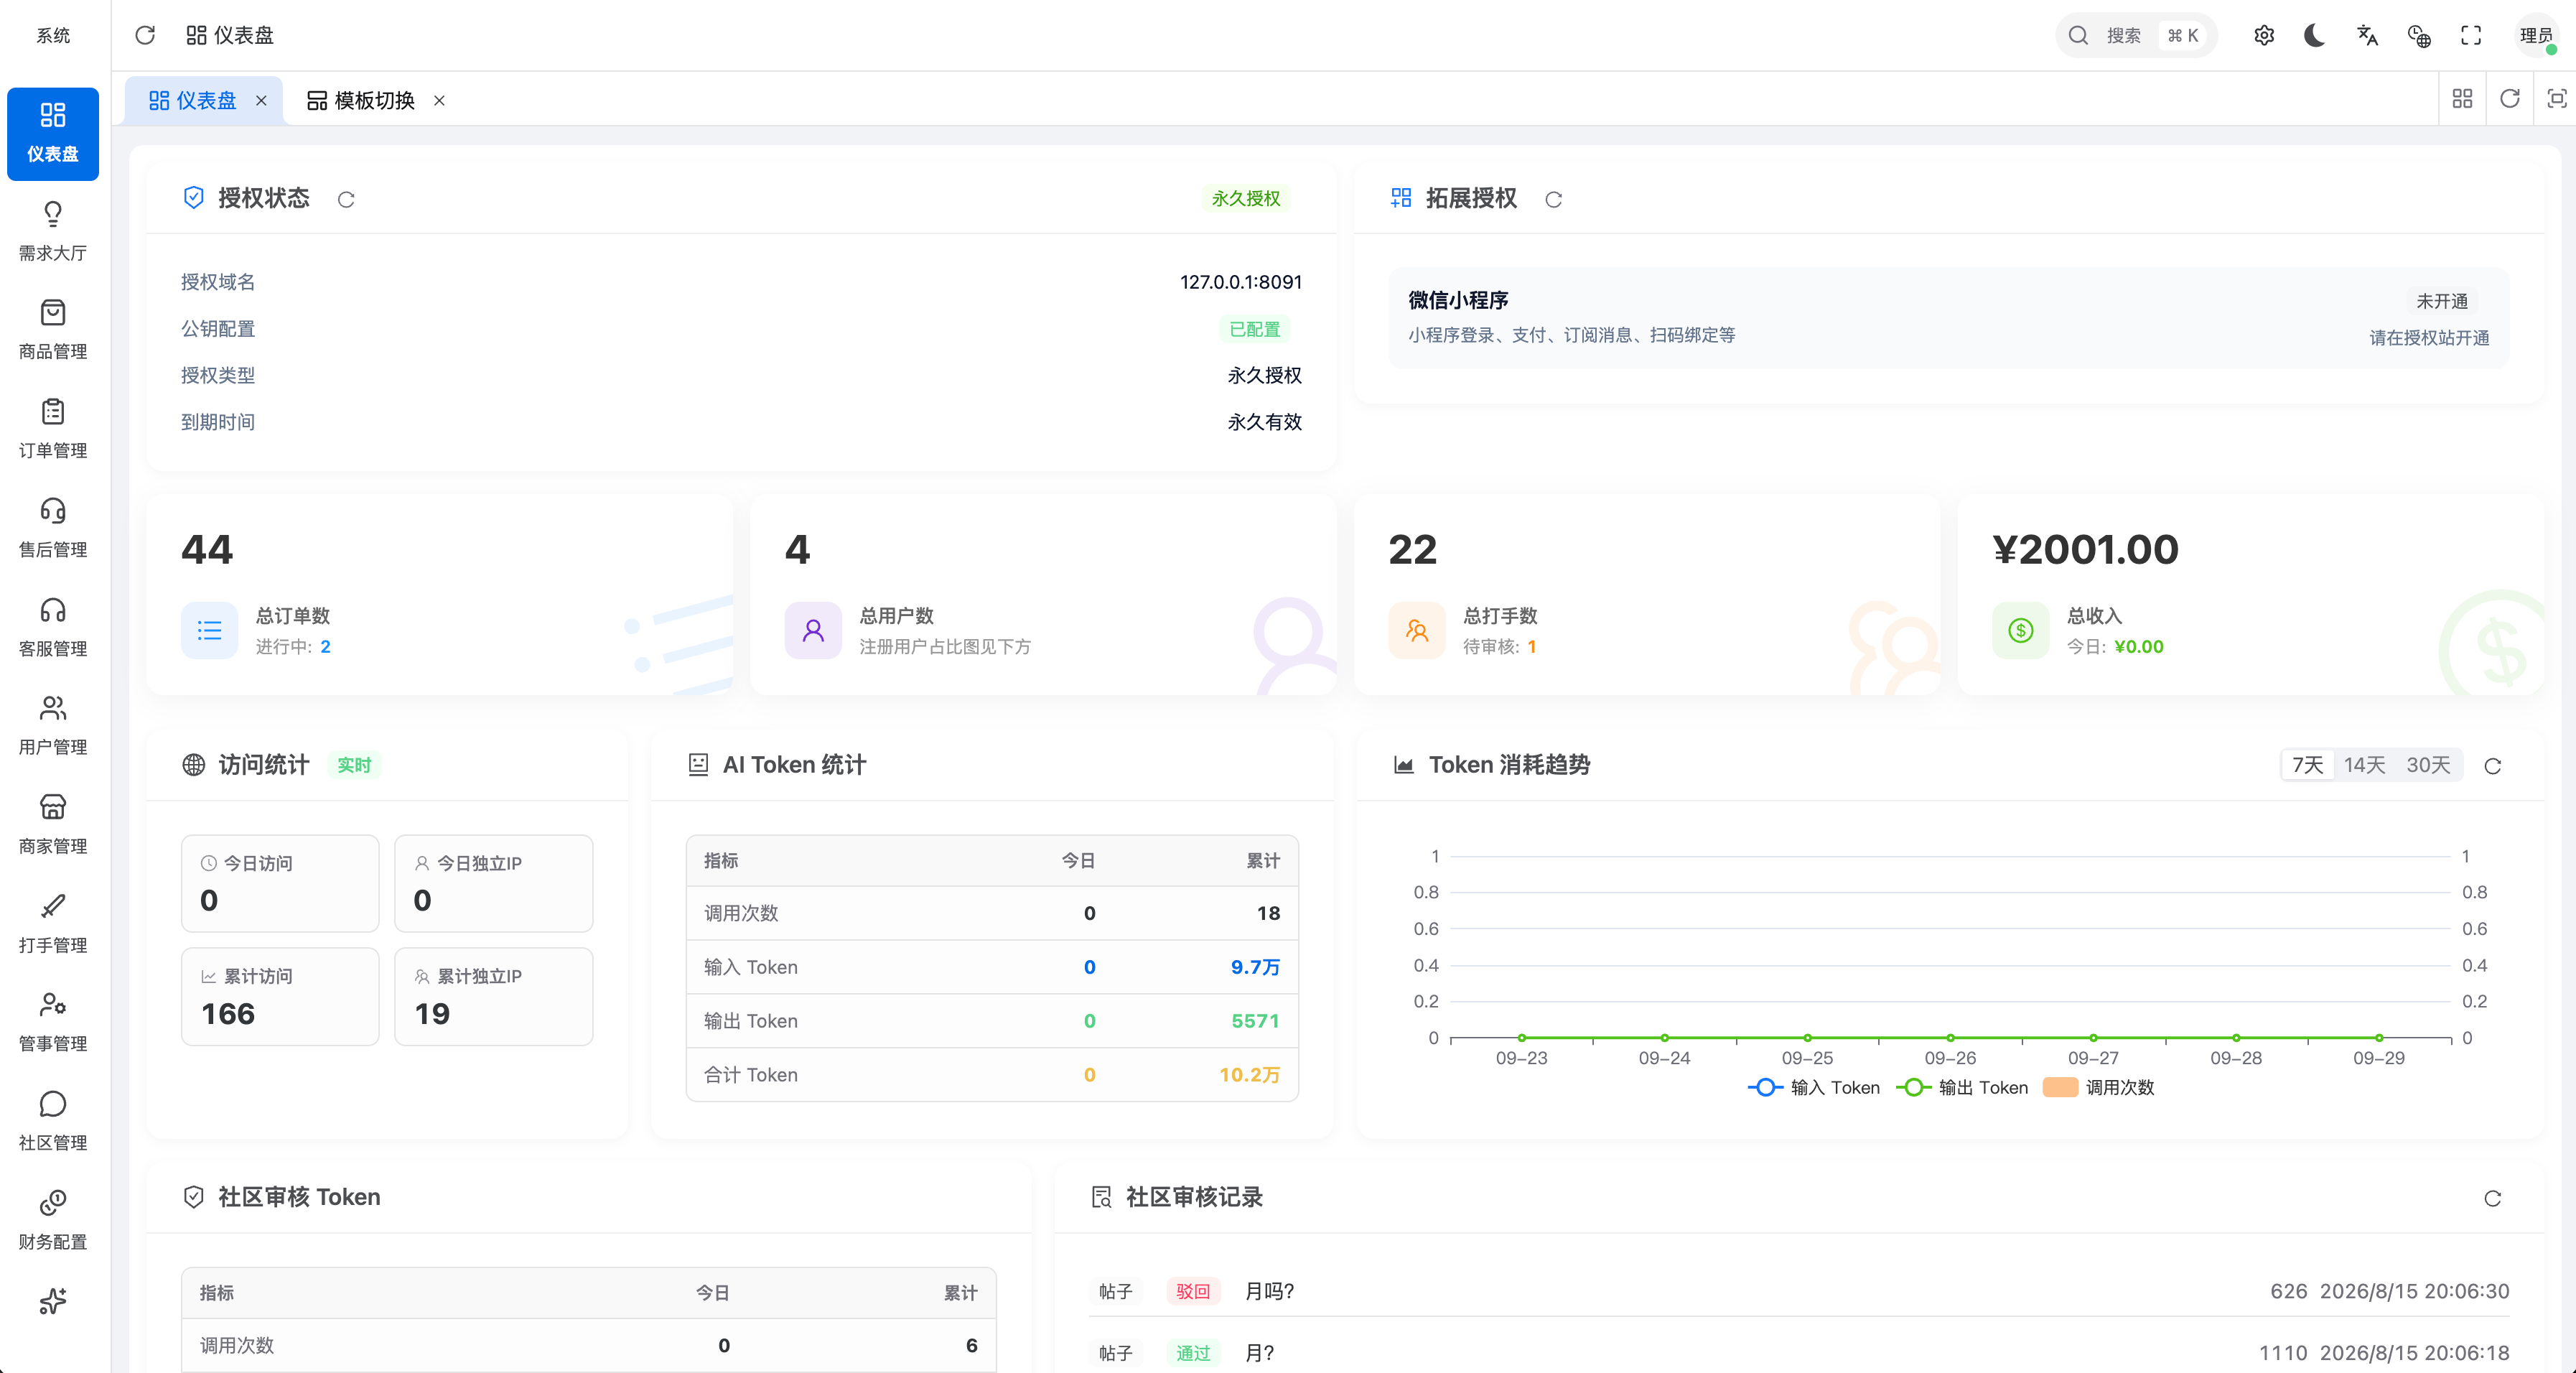Open the 仪表盘 sidebar item

tap(53, 133)
